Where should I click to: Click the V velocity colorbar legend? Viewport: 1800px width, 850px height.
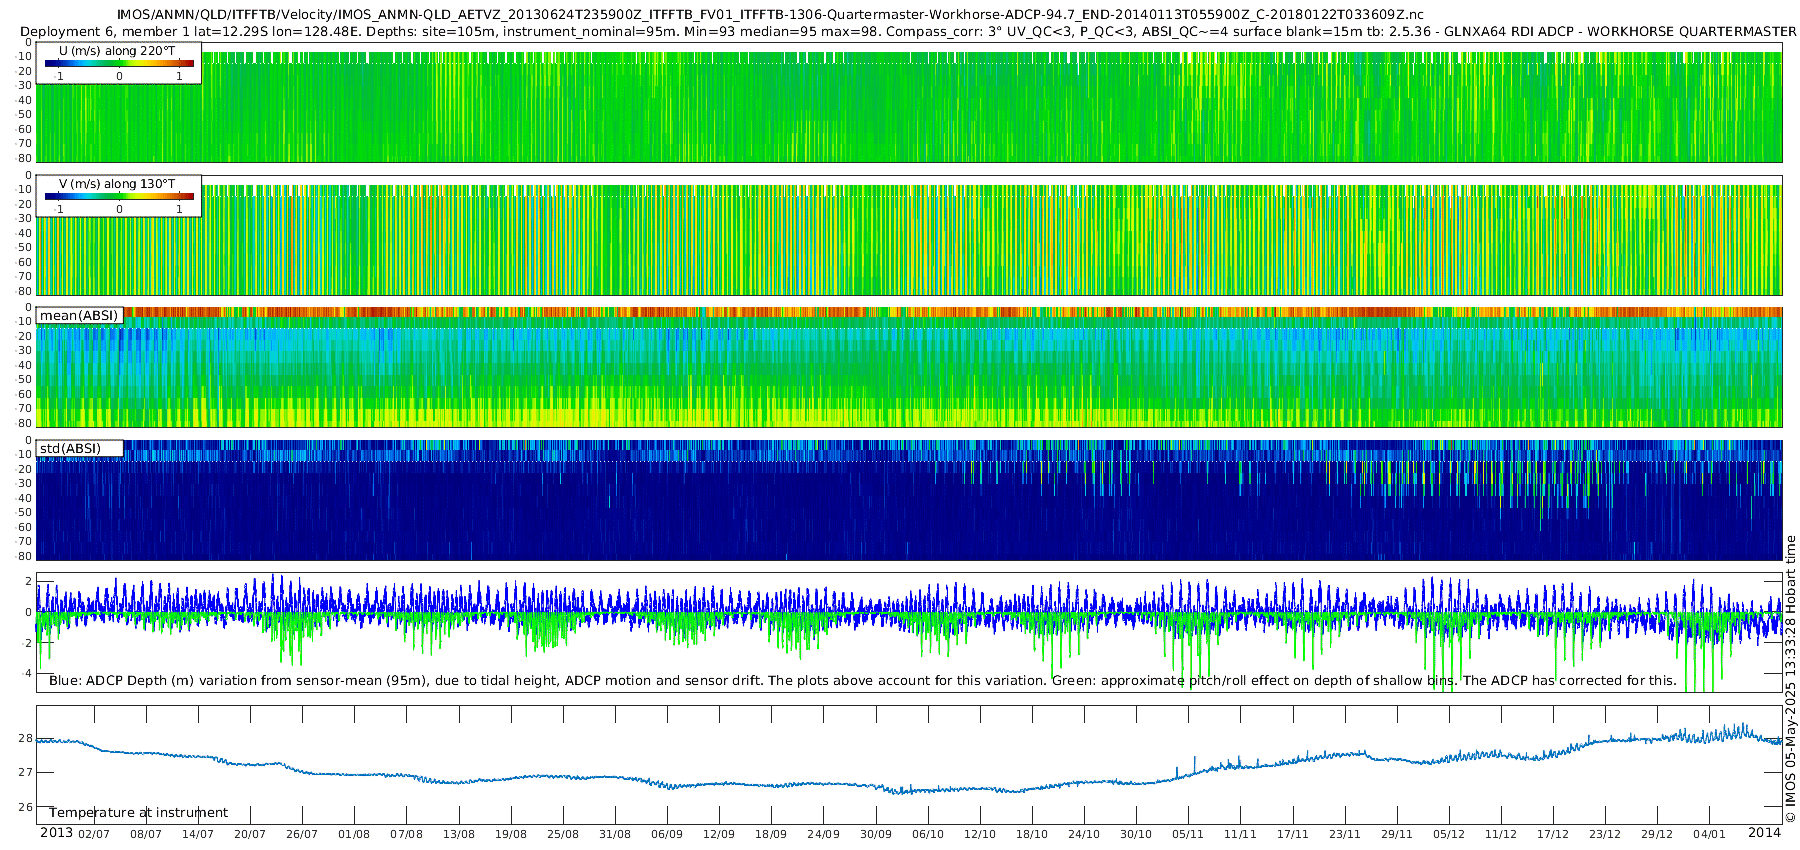pos(119,197)
